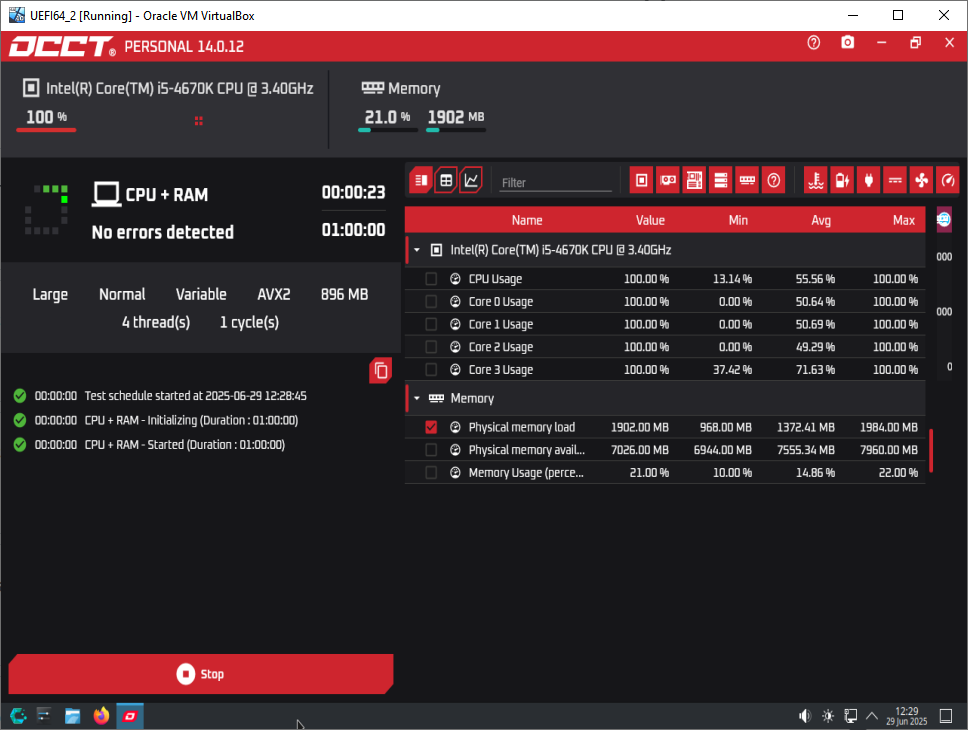Open OCCT help question mark icon

814,43
